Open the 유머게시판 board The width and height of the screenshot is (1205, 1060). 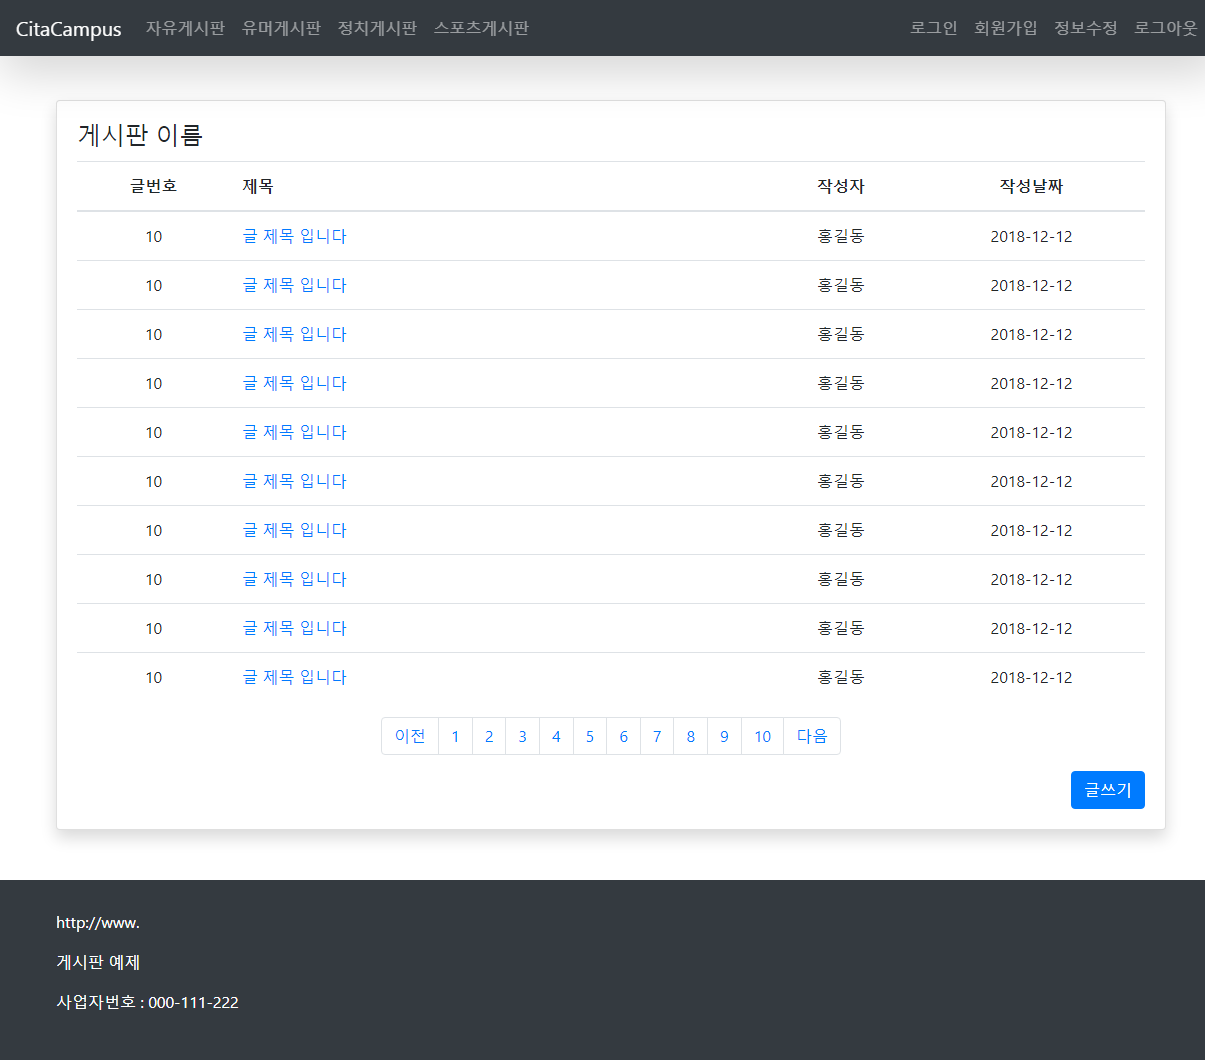pyautogui.click(x=281, y=28)
